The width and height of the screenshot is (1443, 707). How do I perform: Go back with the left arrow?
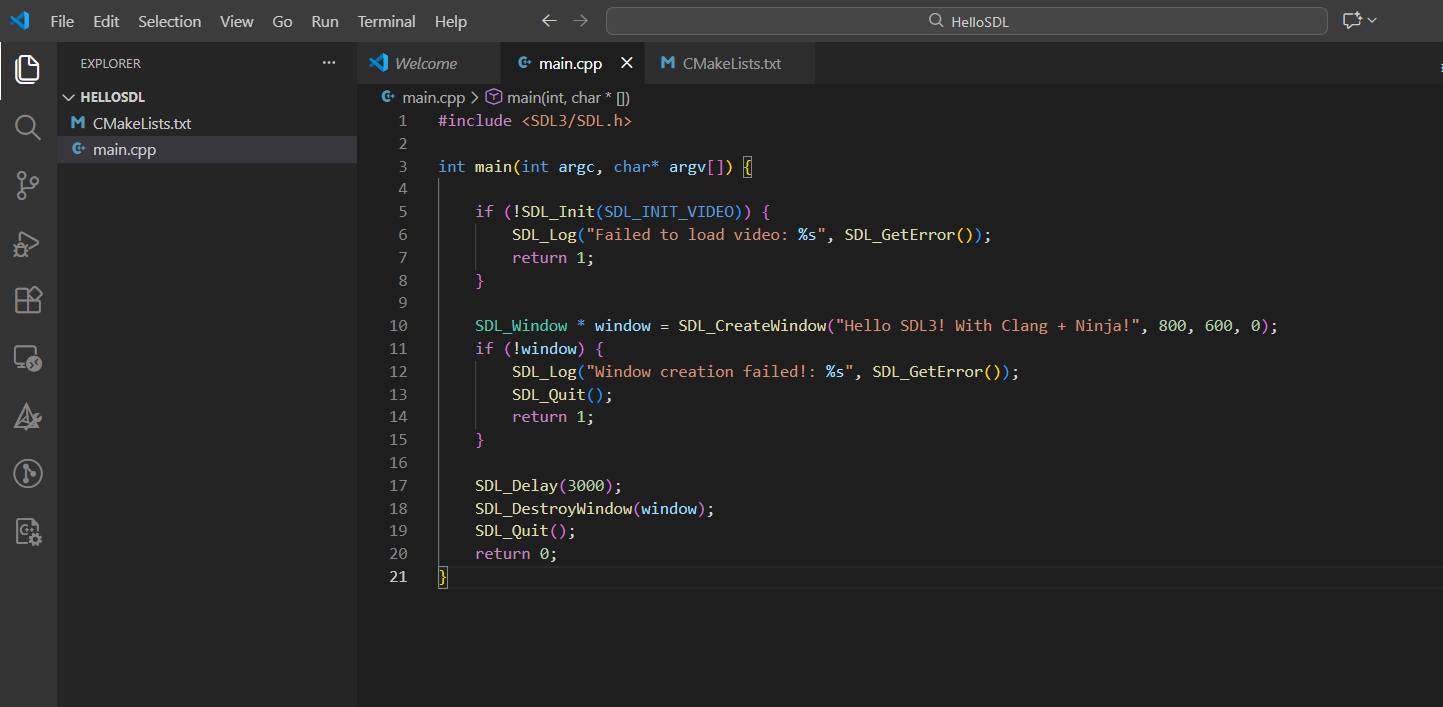549,21
